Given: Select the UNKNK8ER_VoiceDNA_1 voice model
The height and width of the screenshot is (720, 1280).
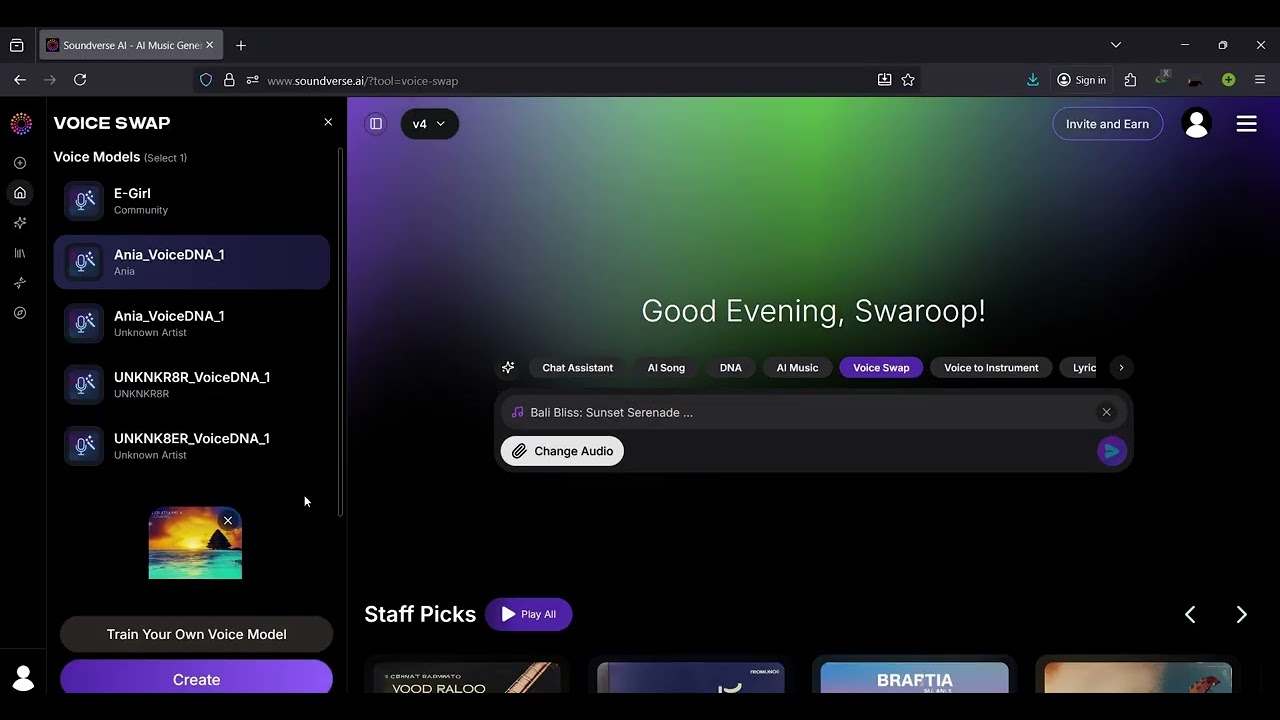Looking at the screenshot, I should point(192,446).
